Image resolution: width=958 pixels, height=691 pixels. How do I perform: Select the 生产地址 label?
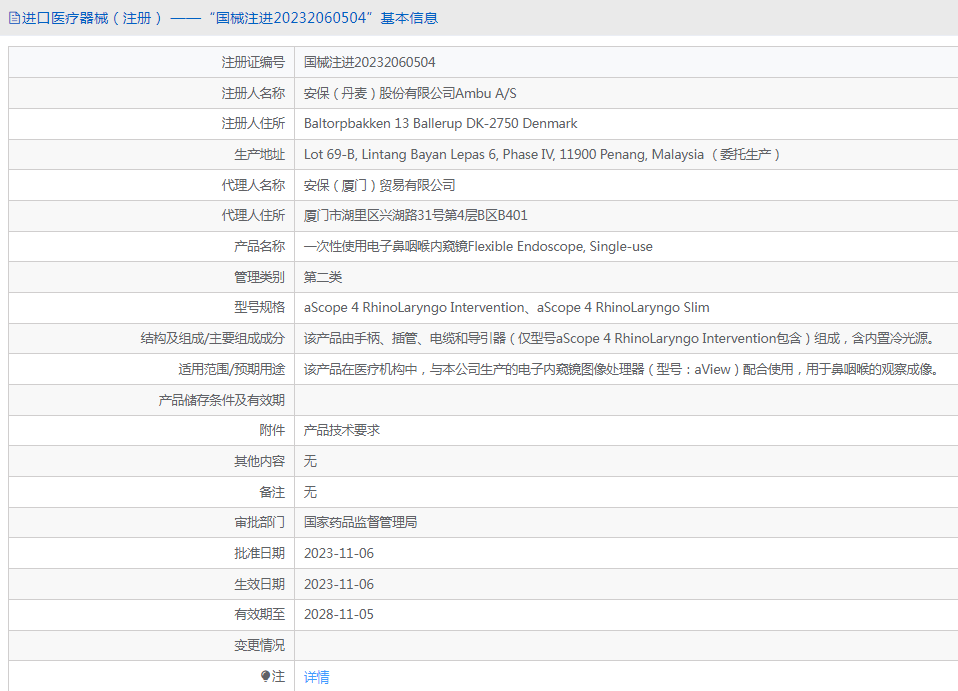click(x=260, y=155)
